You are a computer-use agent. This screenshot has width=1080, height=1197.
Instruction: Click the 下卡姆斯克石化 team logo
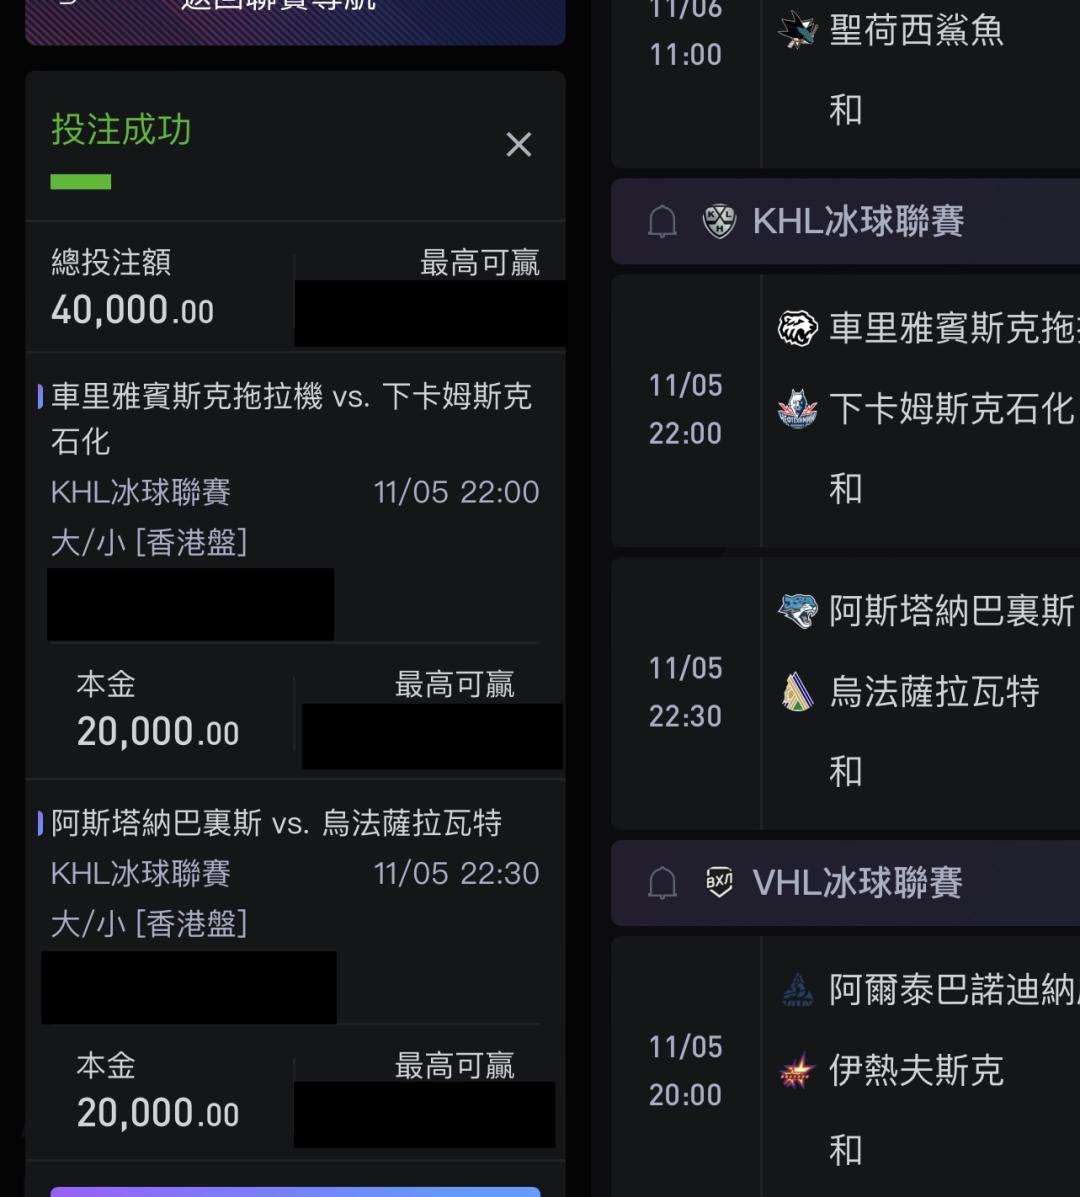pyautogui.click(x=797, y=409)
